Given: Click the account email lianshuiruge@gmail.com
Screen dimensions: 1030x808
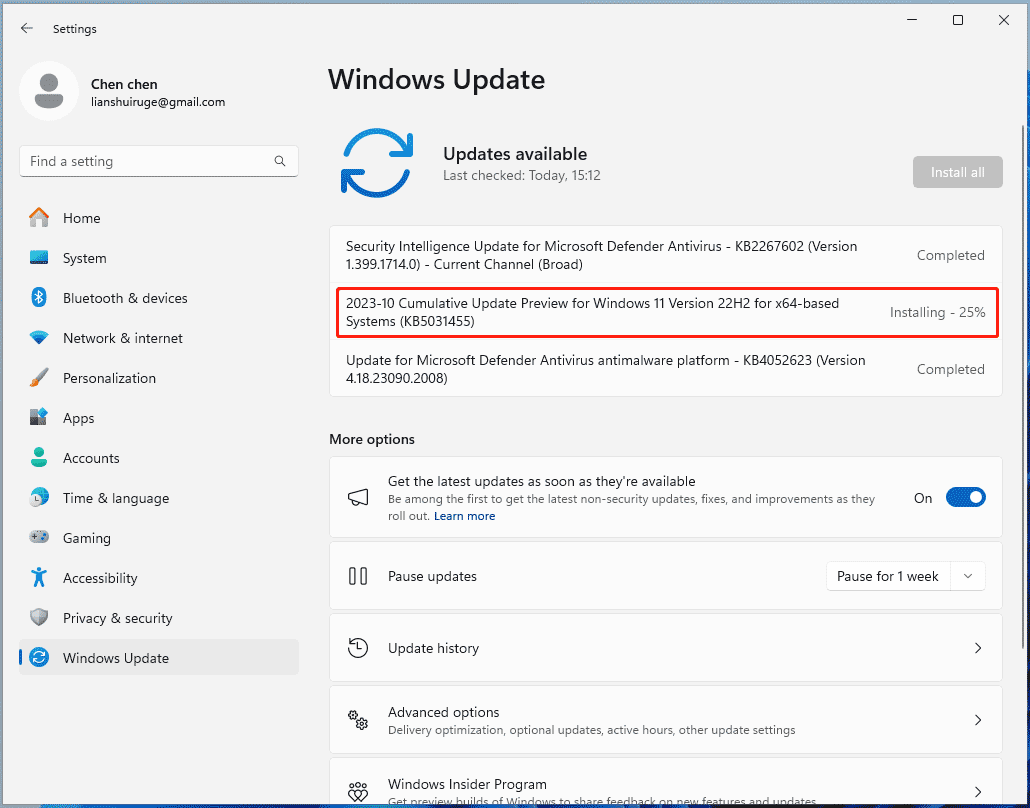Looking at the screenshot, I should point(158,102).
